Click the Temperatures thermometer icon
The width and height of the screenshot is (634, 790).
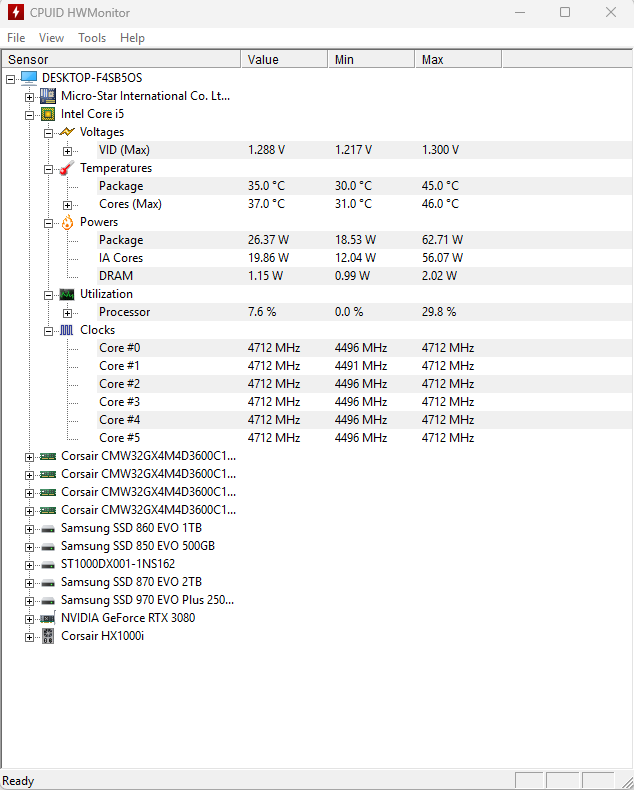click(67, 168)
